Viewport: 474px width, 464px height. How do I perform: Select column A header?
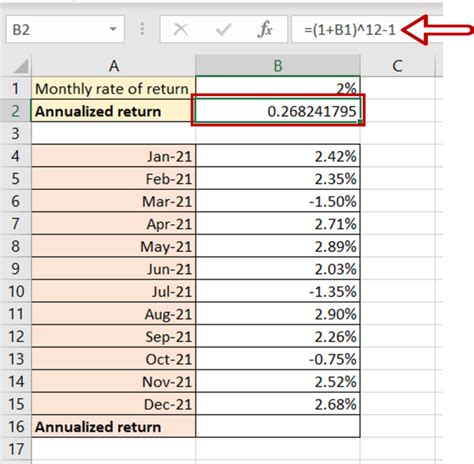[114, 66]
